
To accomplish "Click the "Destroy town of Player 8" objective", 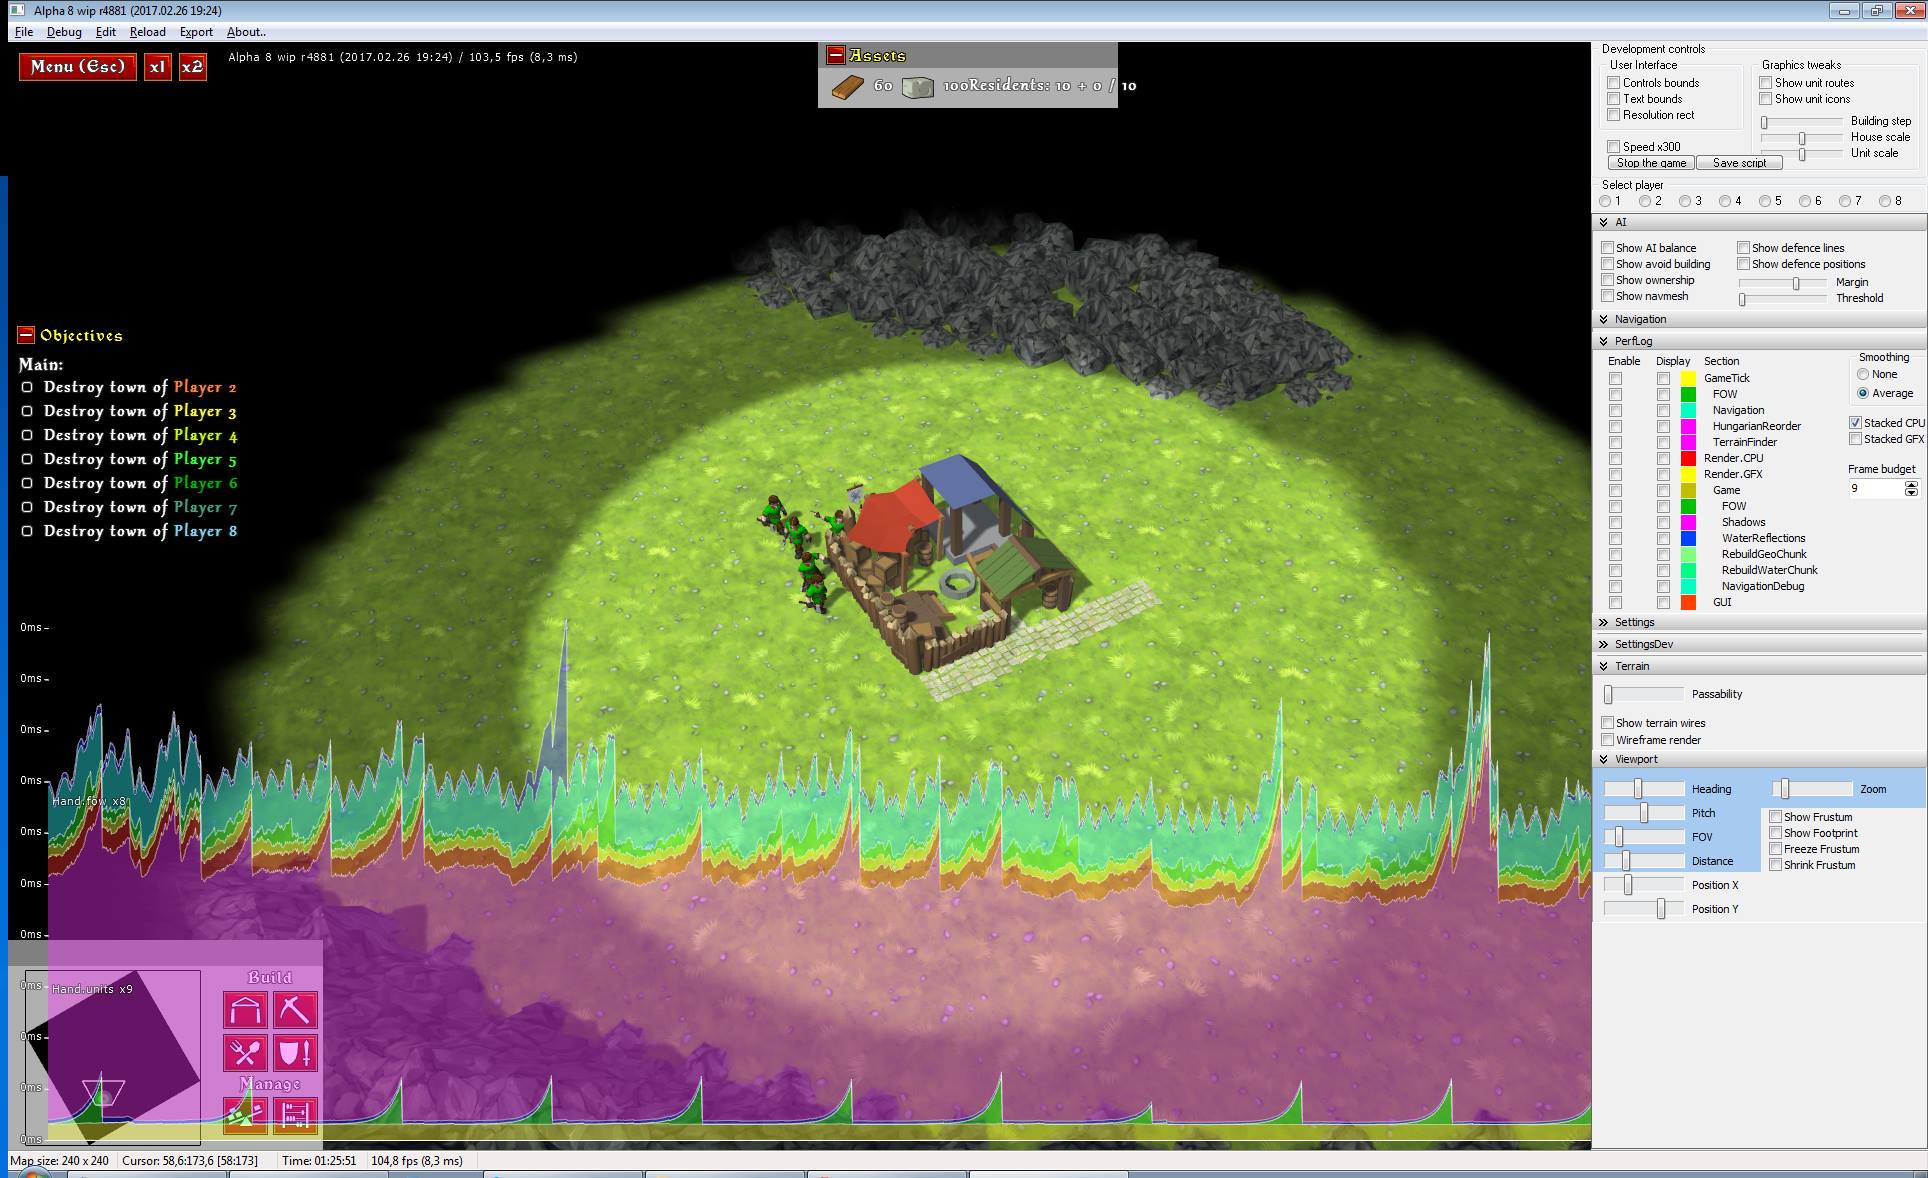I will (x=140, y=531).
